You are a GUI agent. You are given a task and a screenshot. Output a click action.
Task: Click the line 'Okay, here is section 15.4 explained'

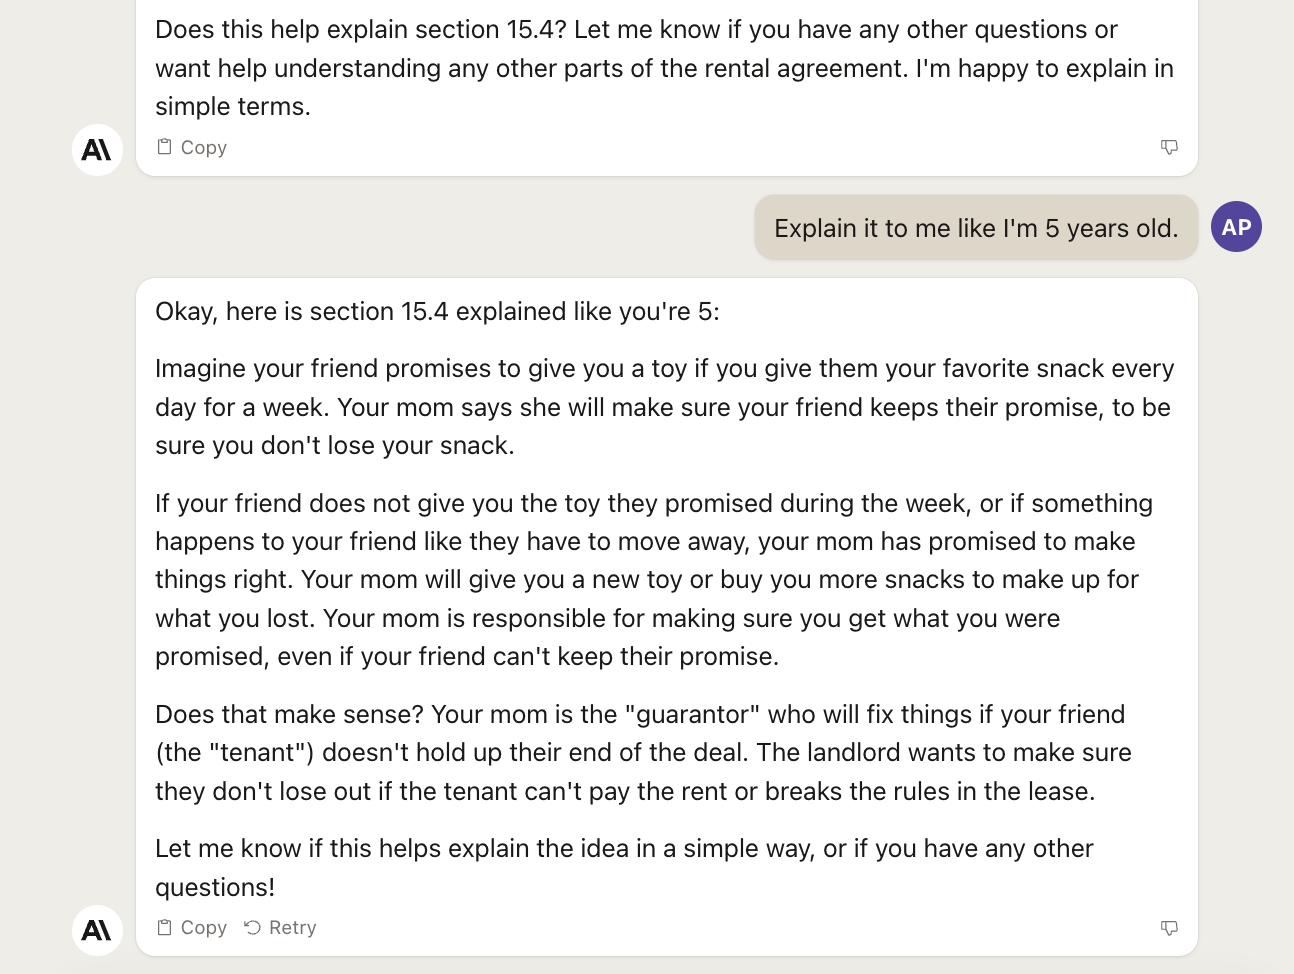coord(437,312)
